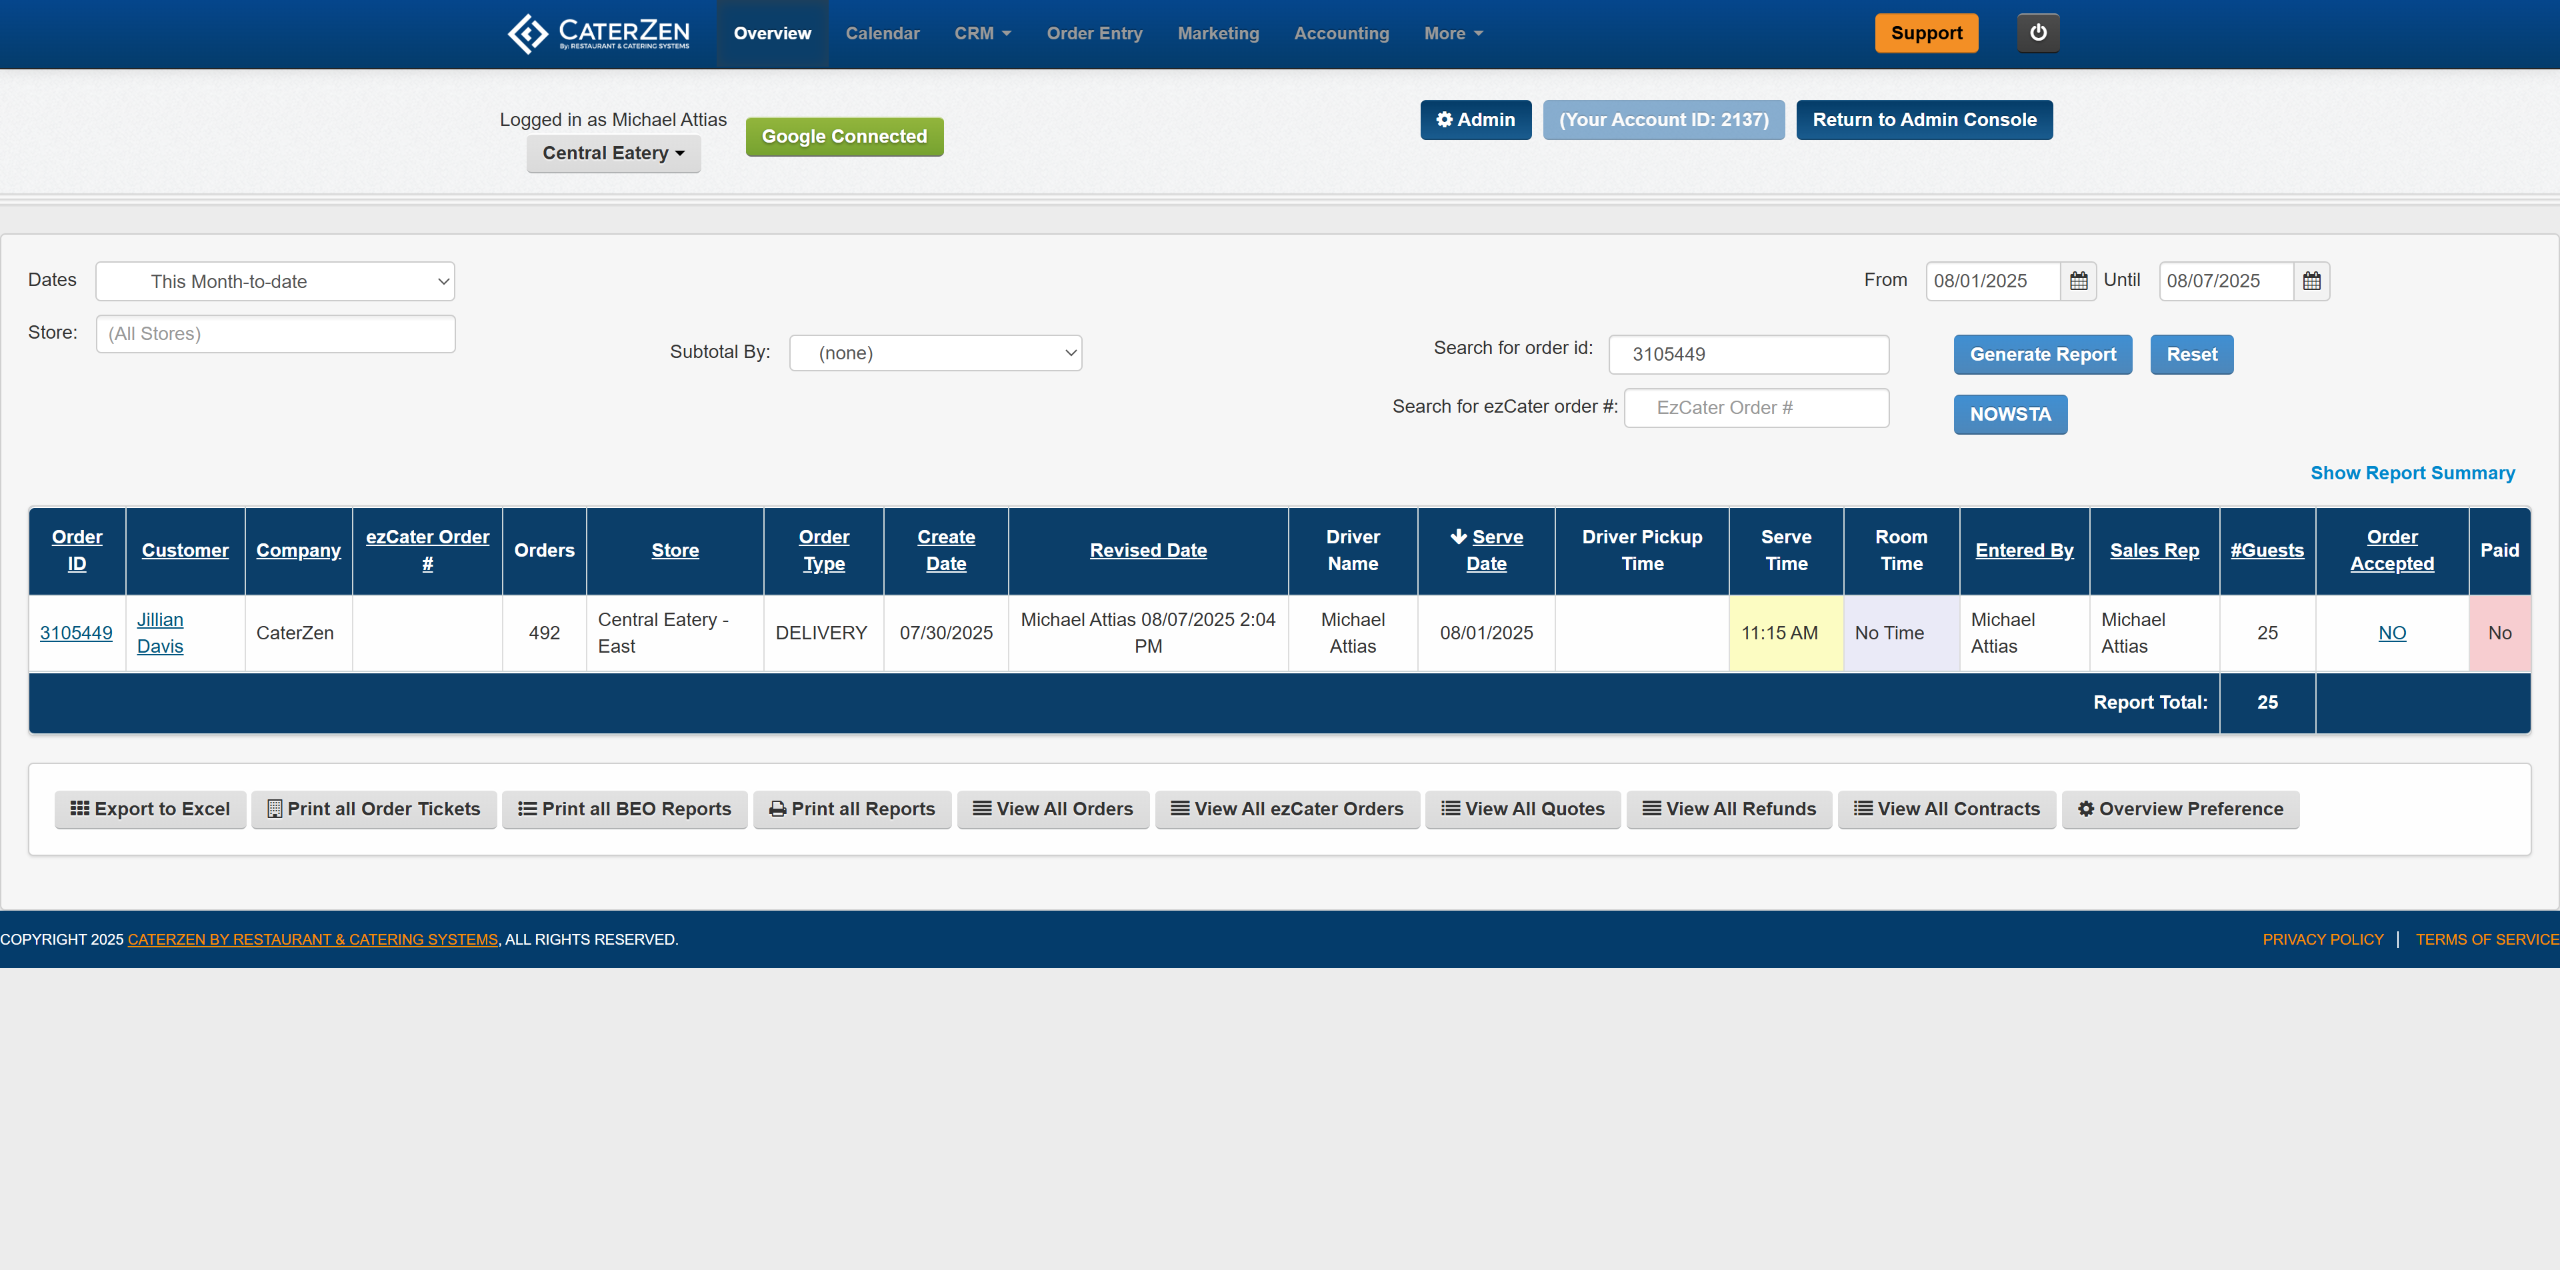Click the CaterZen logo
Image resolution: width=2560 pixels, height=1270 pixels.
(x=598, y=33)
